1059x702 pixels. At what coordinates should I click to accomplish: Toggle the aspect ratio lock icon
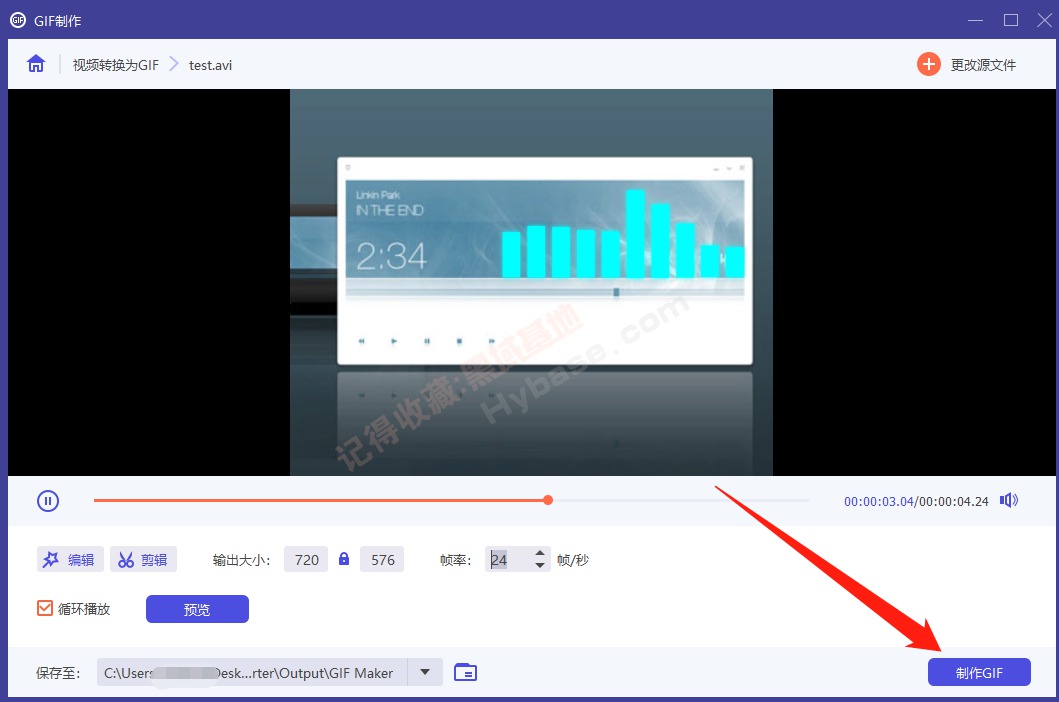[344, 559]
